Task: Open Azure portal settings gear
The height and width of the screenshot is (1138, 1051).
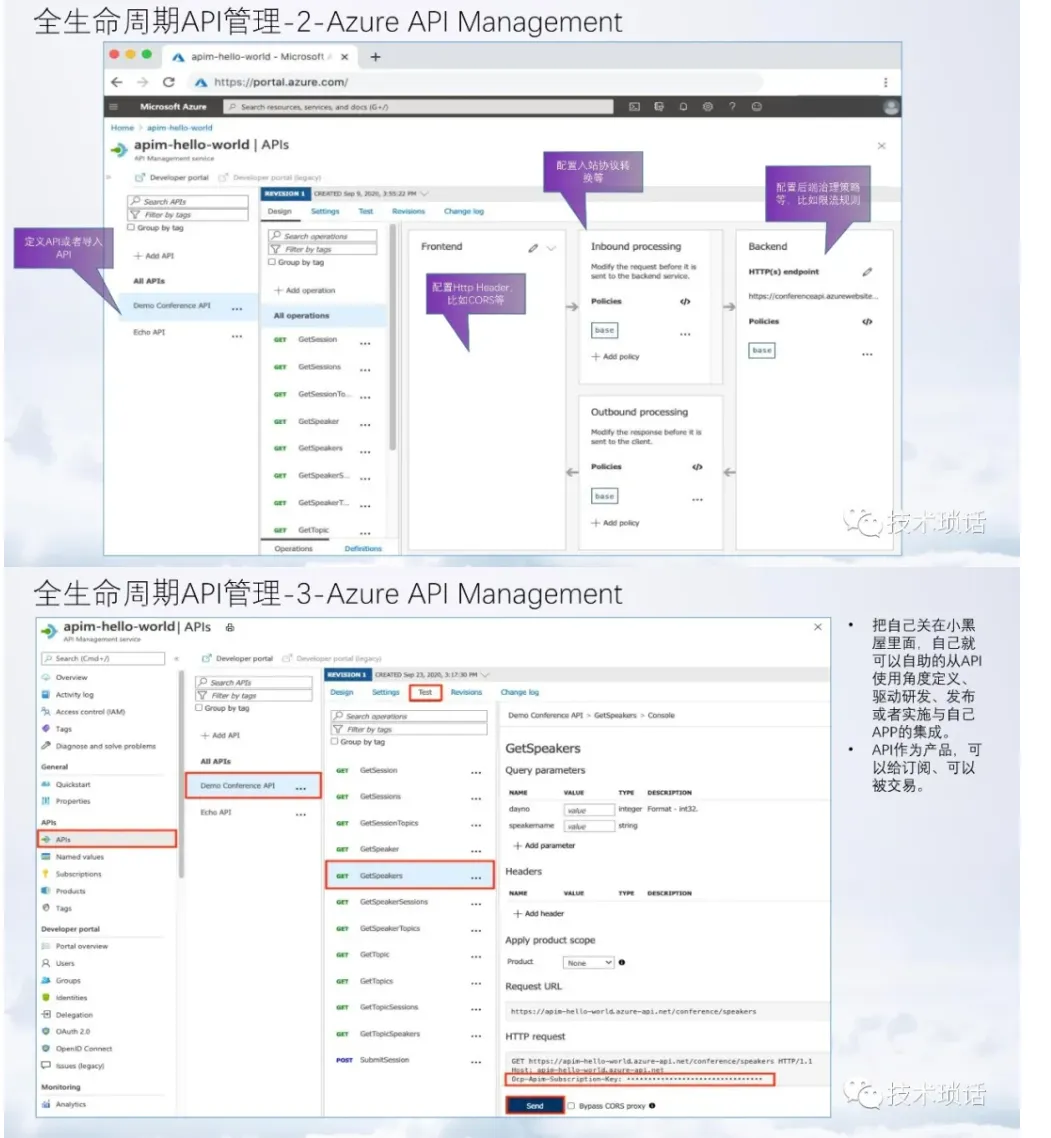Action: click(708, 107)
